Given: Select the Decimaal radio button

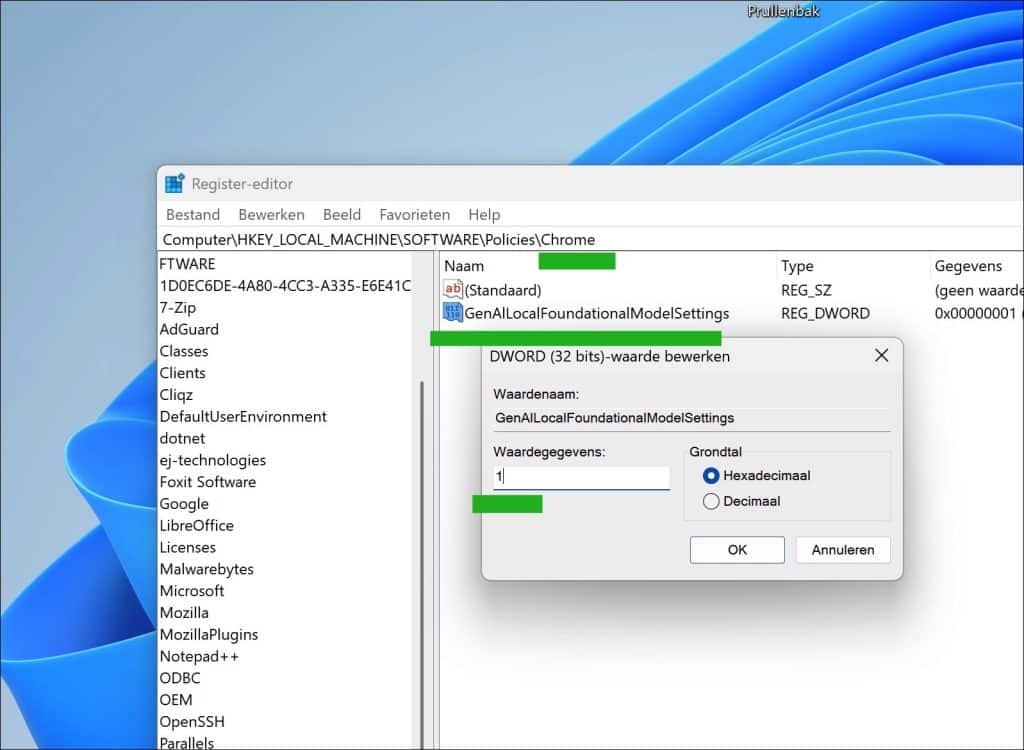Looking at the screenshot, I should [711, 501].
